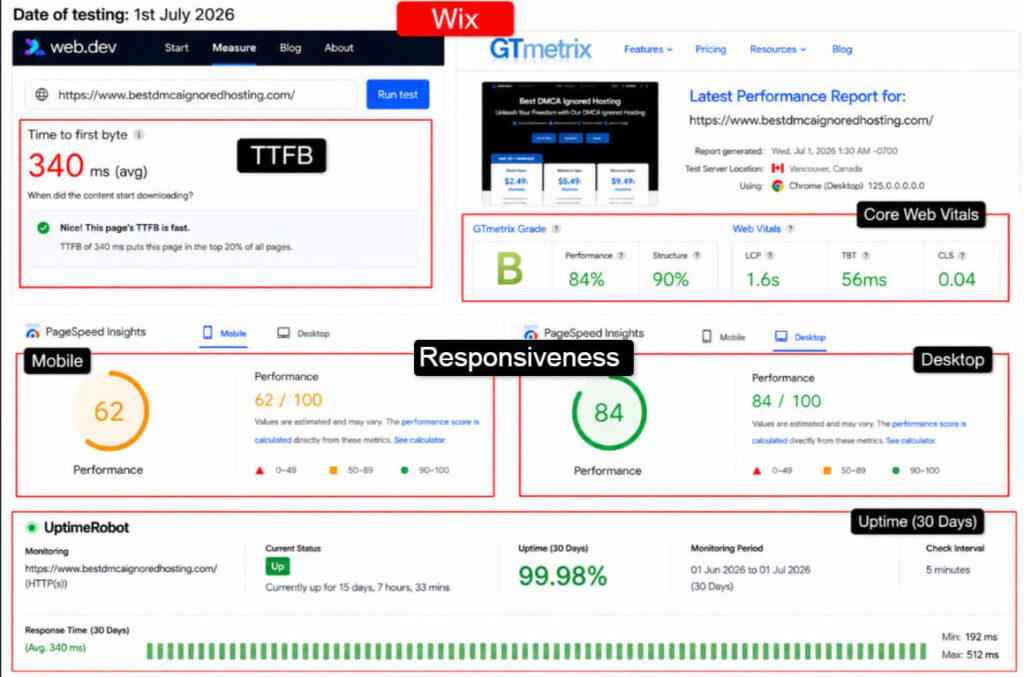Click the Chrome browser icon
The image size is (1024, 677).
pyautogui.click(x=777, y=186)
